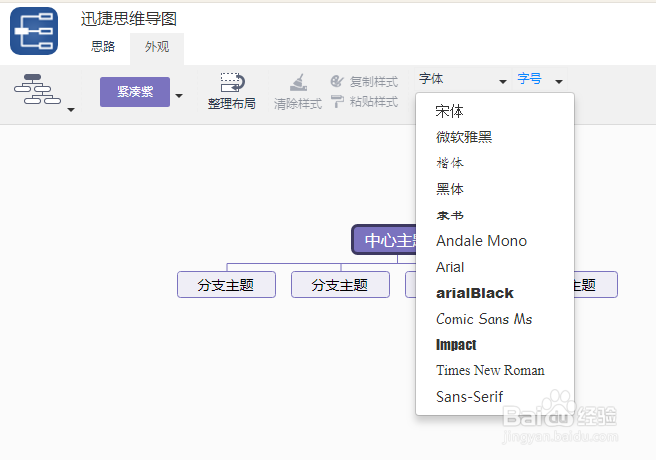656x460 pixels.
Task: Click the 清除样式 clear style icon
Action: (x=298, y=83)
